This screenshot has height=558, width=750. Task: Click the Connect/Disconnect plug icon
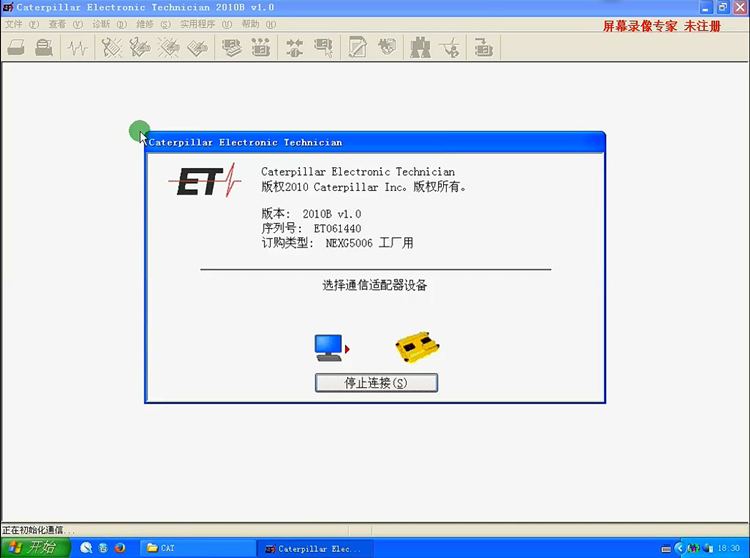coord(294,48)
